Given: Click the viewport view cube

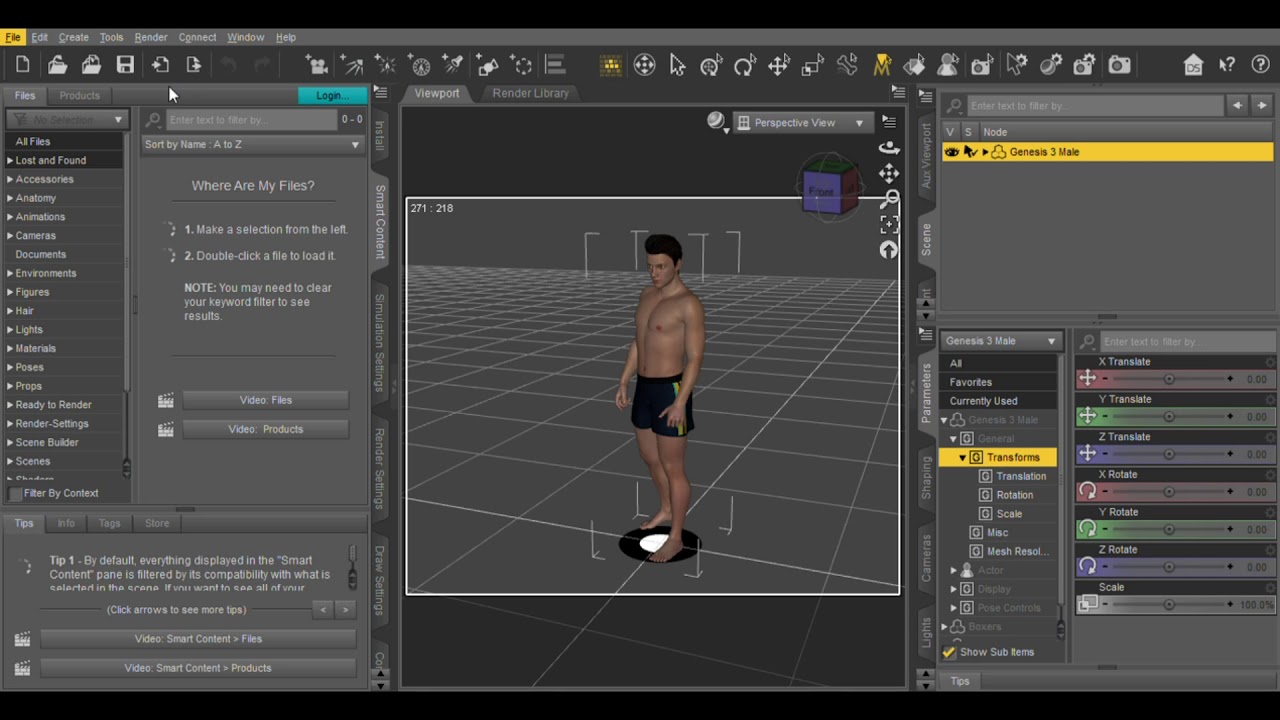Looking at the screenshot, I should [830, 187].
